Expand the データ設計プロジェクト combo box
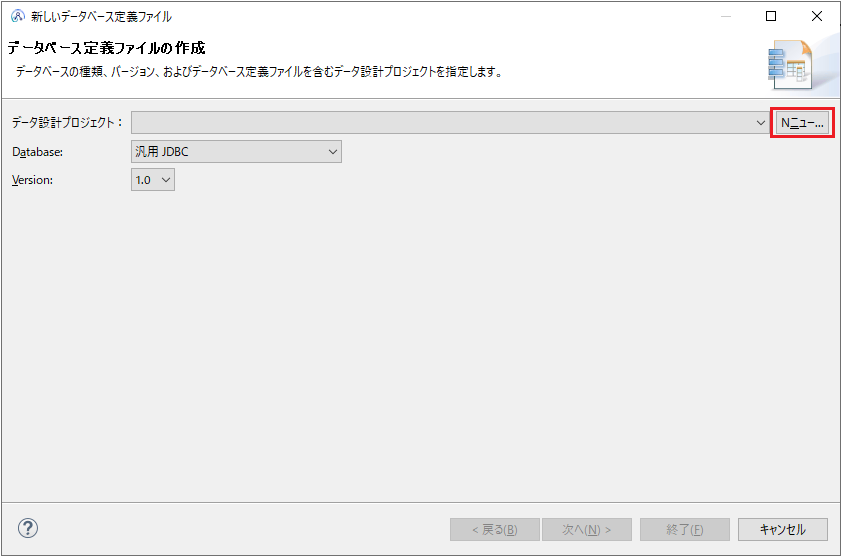Screen dimensions: 842x557 click(x=451, y=123)
